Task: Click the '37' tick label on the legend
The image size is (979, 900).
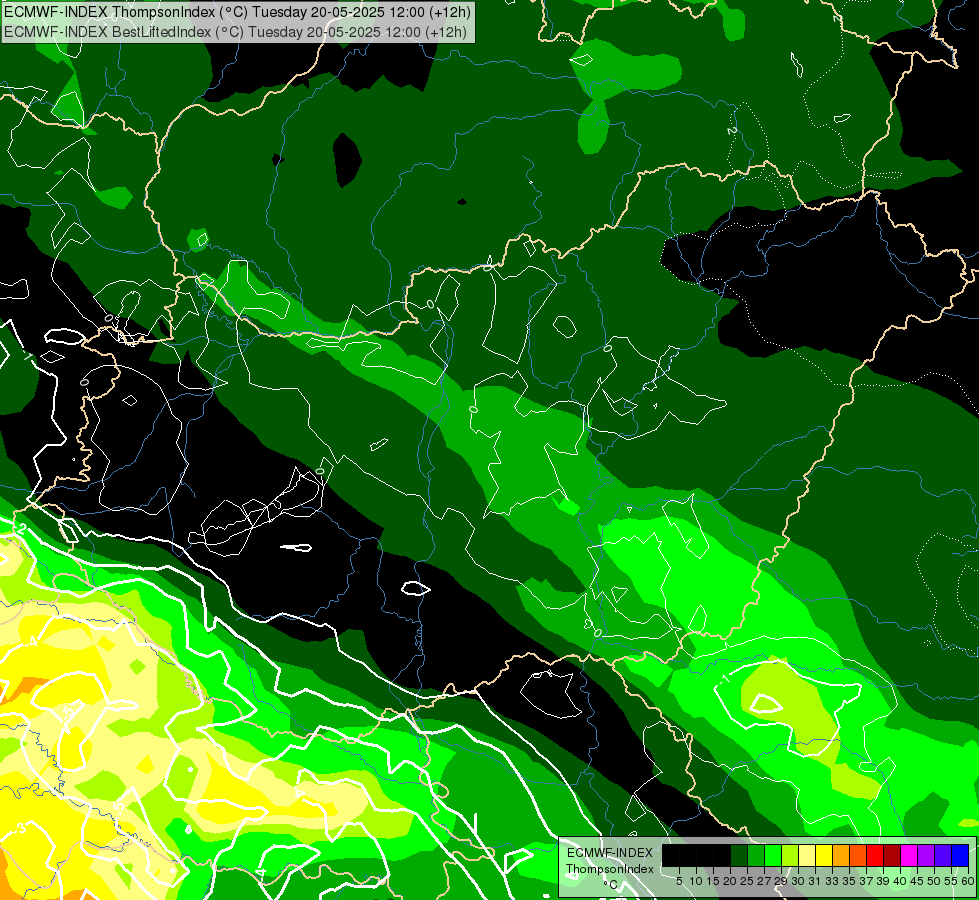Action: point(867,881)
